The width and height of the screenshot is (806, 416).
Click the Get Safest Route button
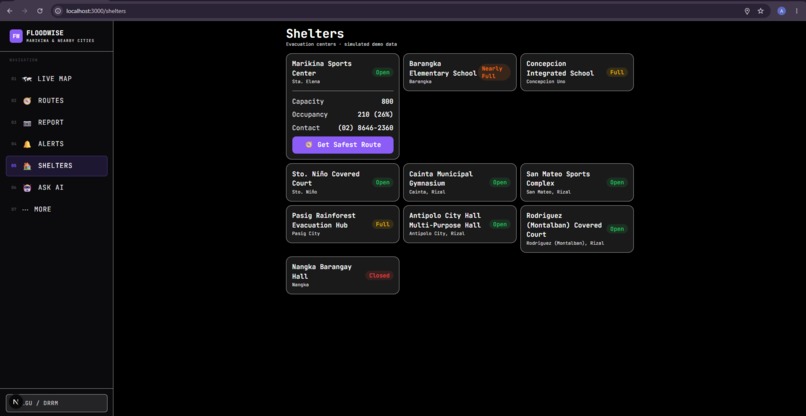(x=343, y=145)
